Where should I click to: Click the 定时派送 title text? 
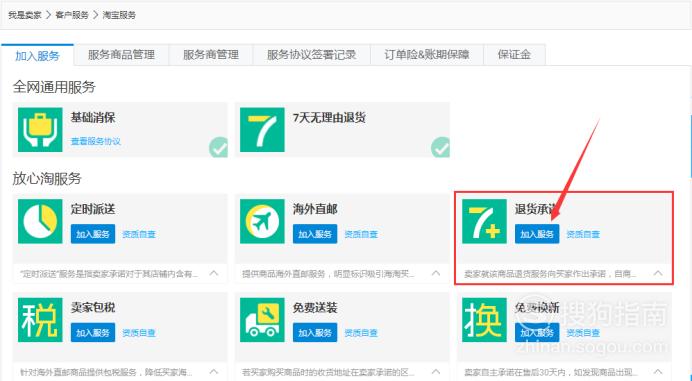click(x=93, y=209)
